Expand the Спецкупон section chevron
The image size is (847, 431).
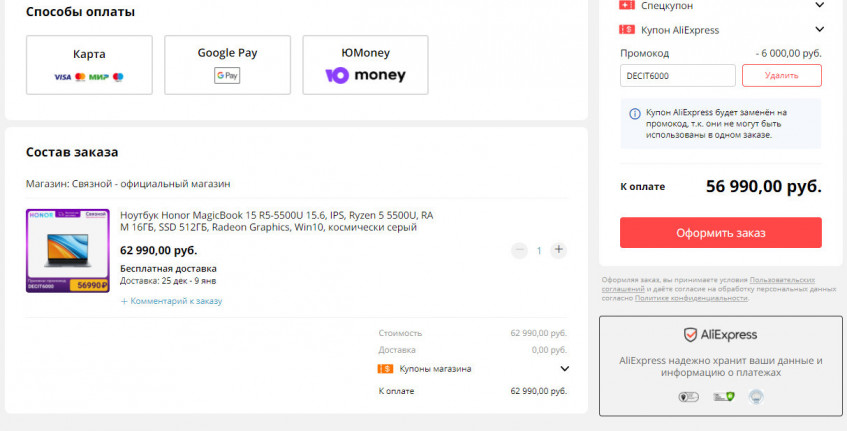coord(819,5)
